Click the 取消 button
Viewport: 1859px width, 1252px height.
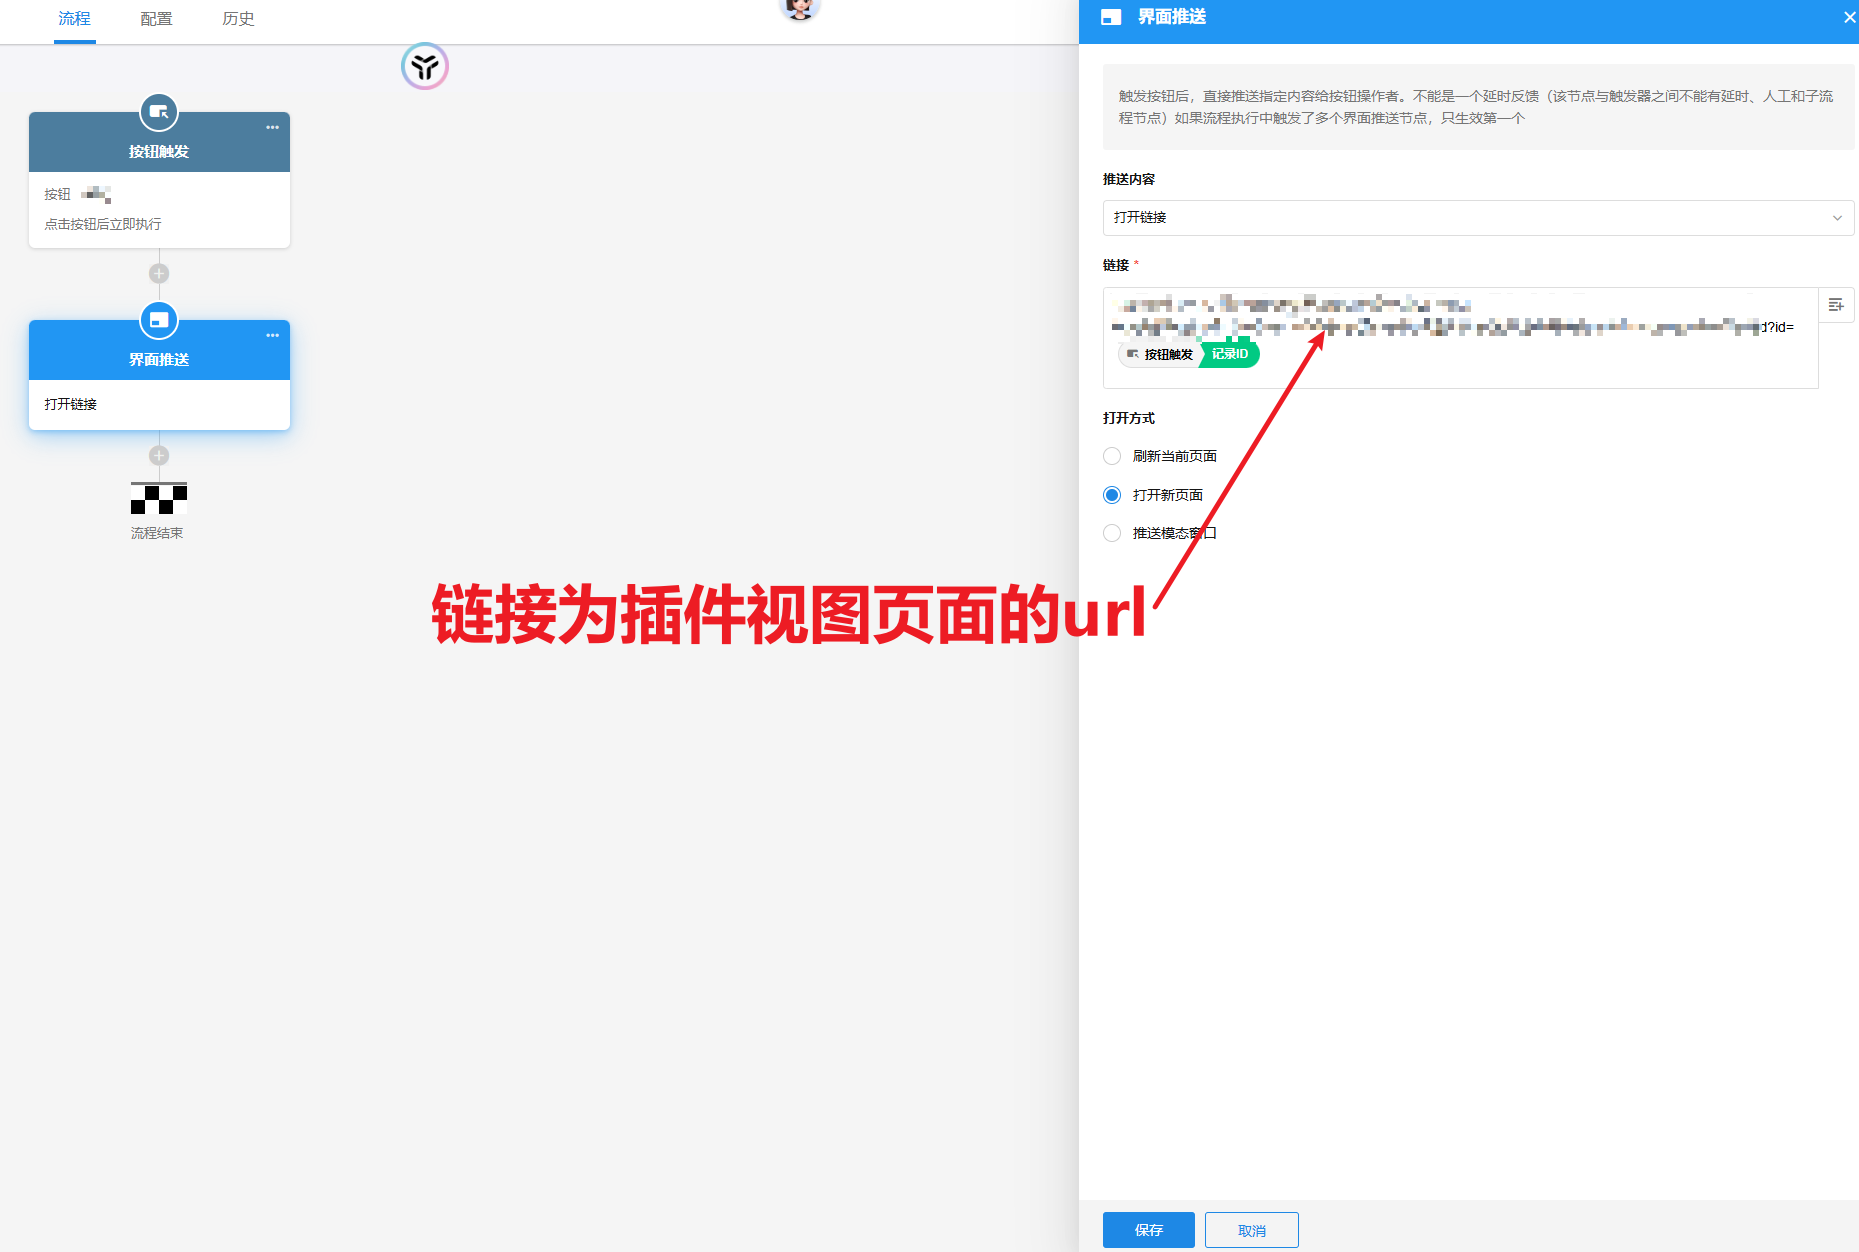[x=1251, y=1230]
